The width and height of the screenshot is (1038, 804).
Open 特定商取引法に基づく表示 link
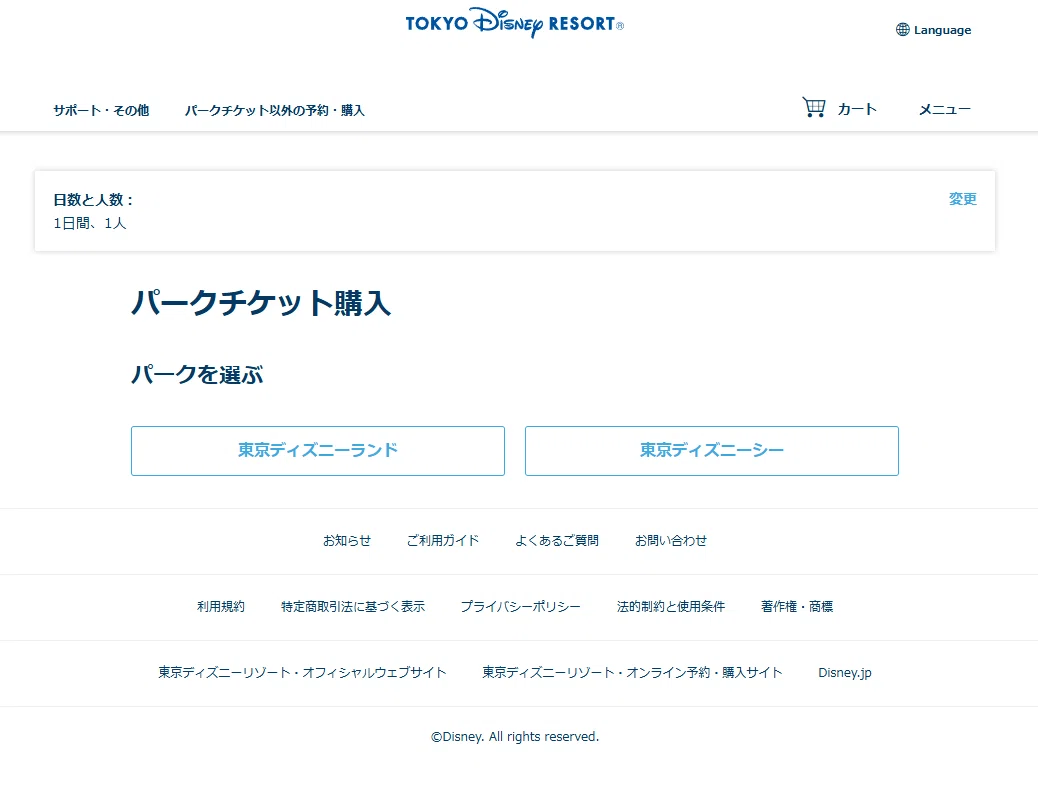353,606
